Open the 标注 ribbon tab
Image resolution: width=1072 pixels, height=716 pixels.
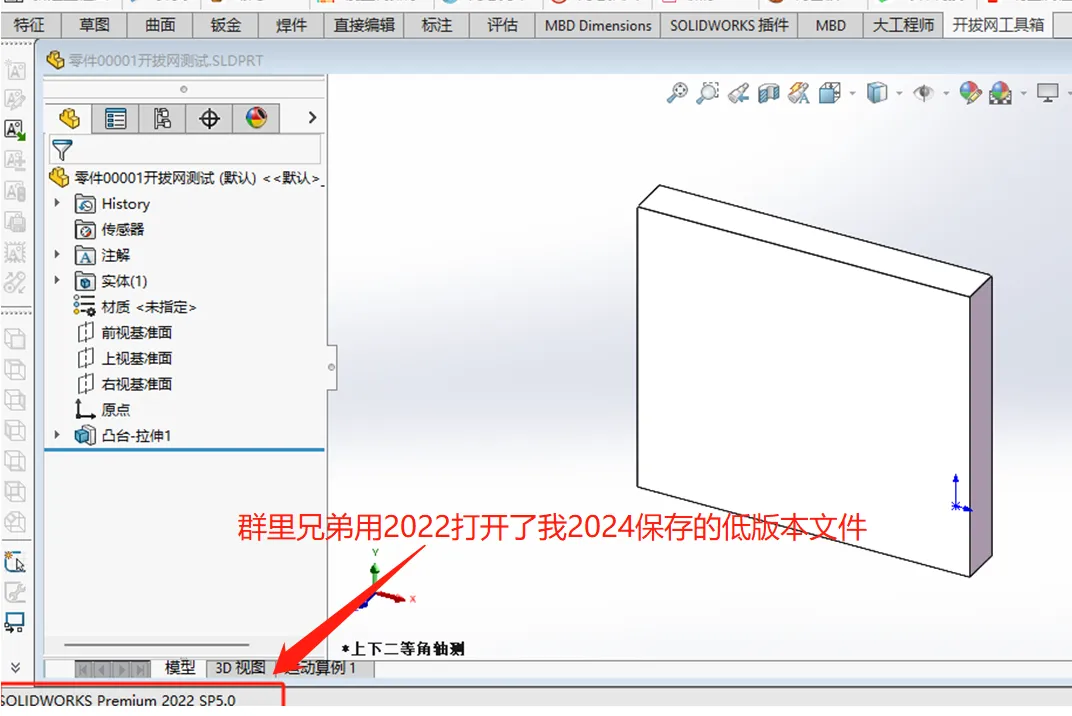pyautogui.click(x=437, y=25)
